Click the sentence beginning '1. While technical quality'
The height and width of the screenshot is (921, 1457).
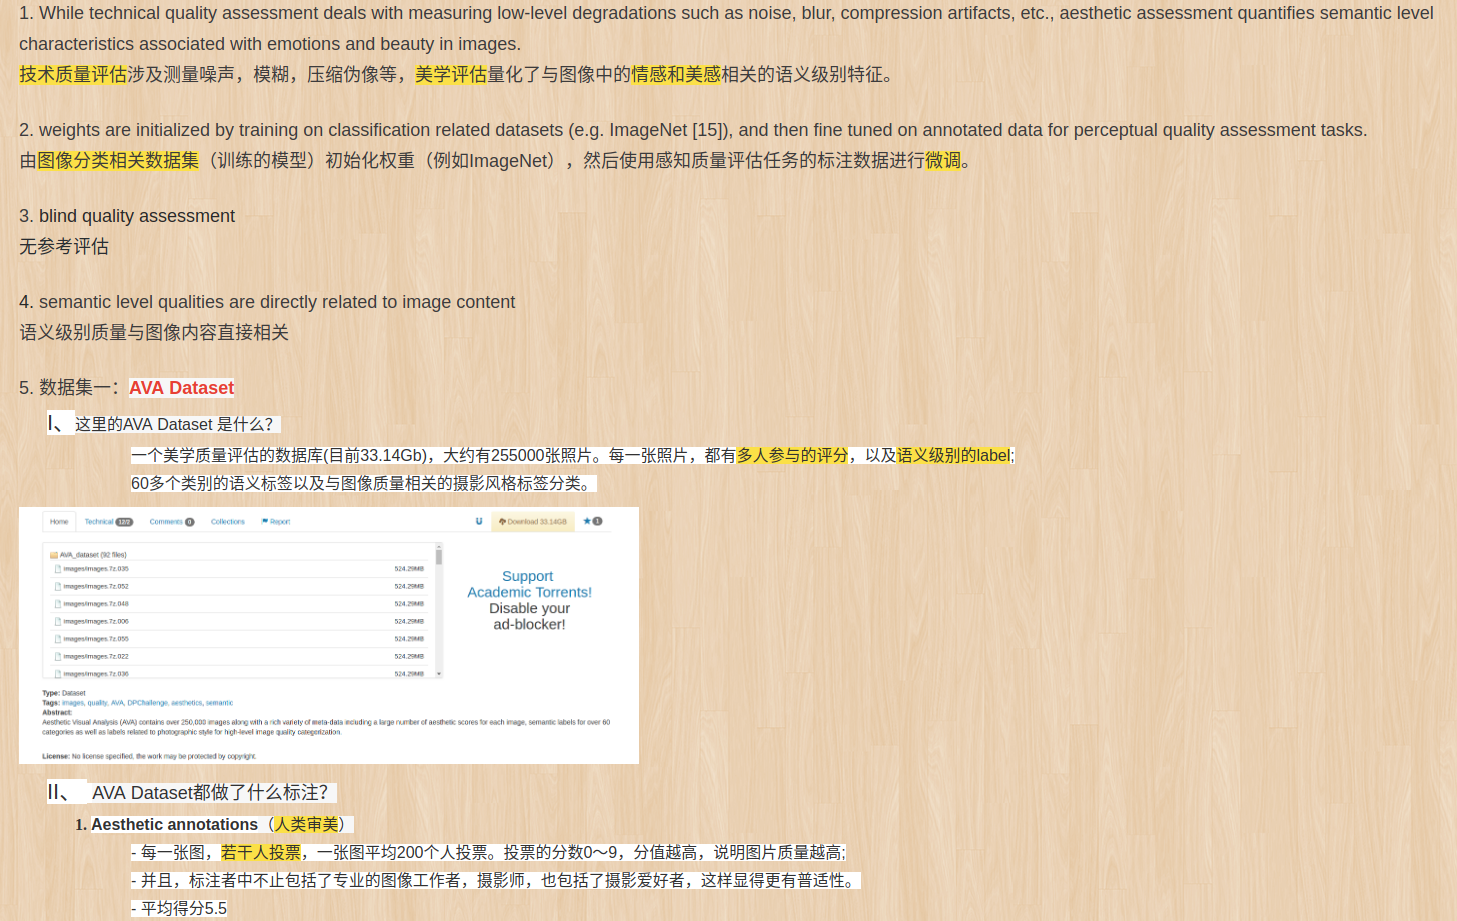726,29
